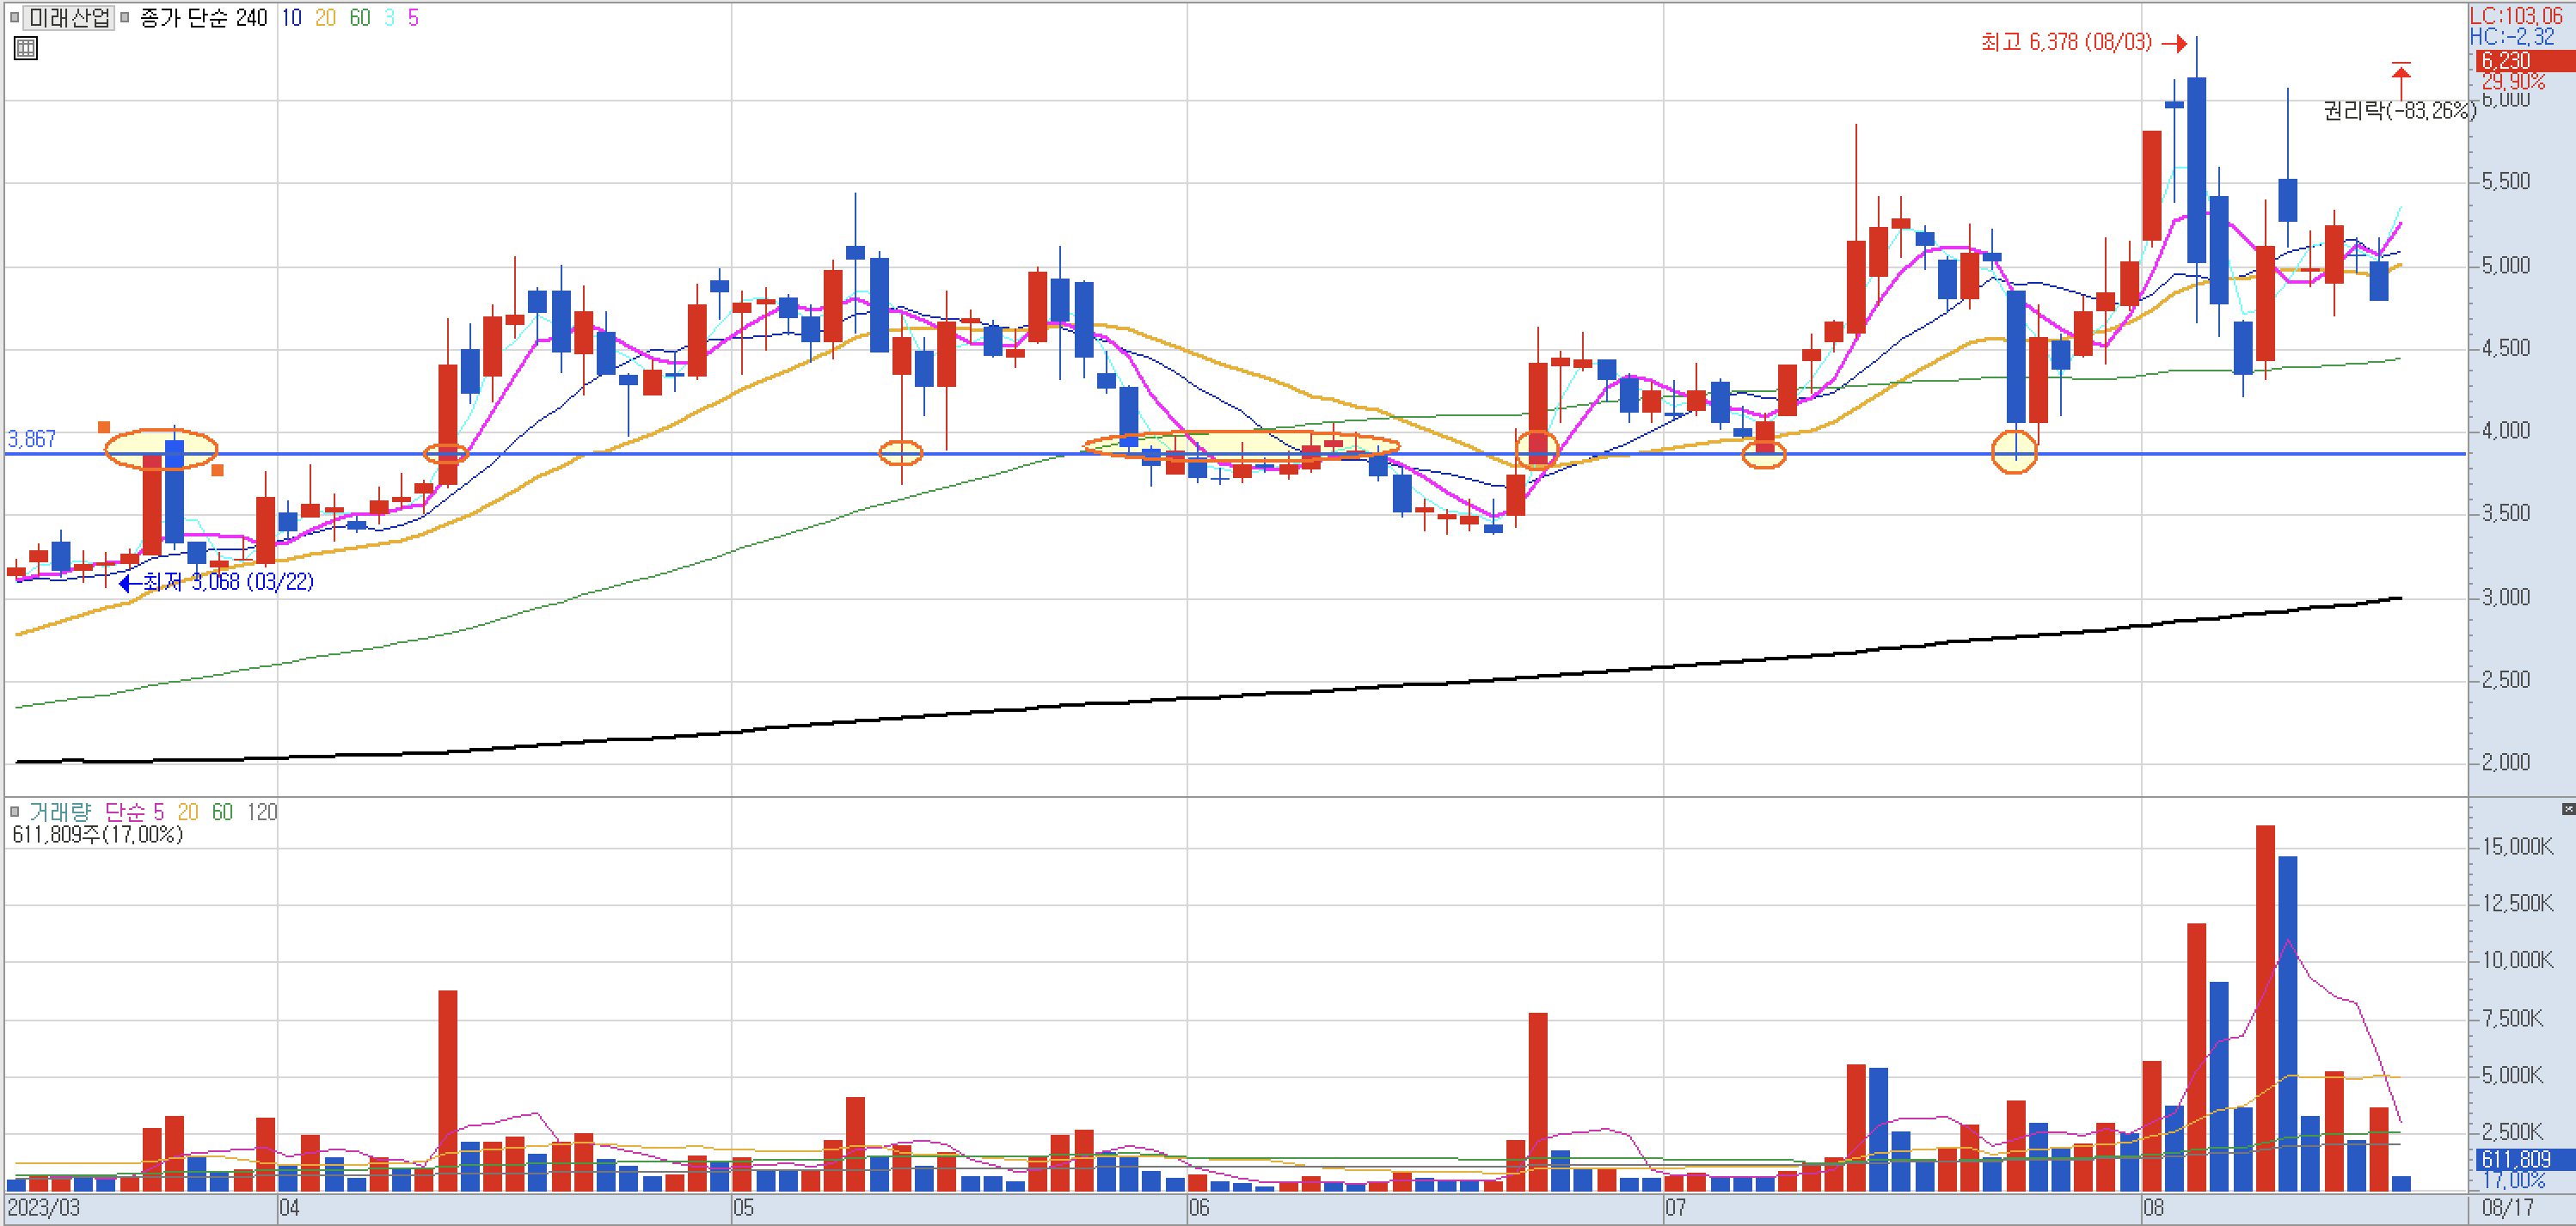2576x1226 pixels.
Task: Click the blue 3,867 horizontal line label
Action: point(32,439)
